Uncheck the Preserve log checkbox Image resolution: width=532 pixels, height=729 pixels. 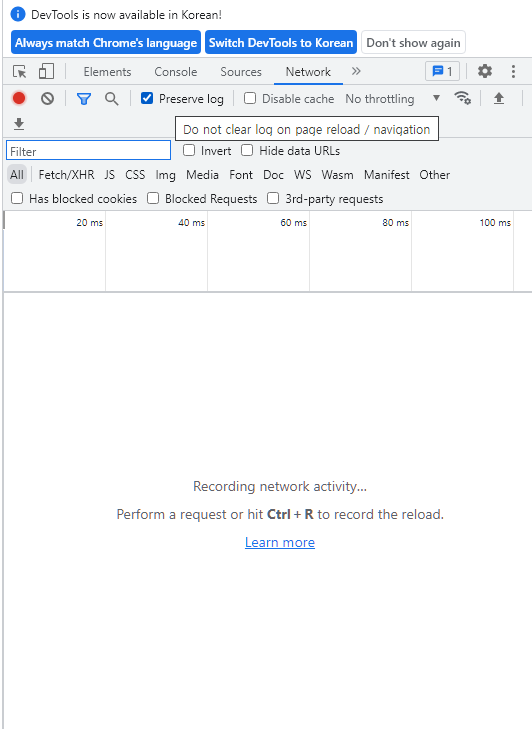pos(147,98)
